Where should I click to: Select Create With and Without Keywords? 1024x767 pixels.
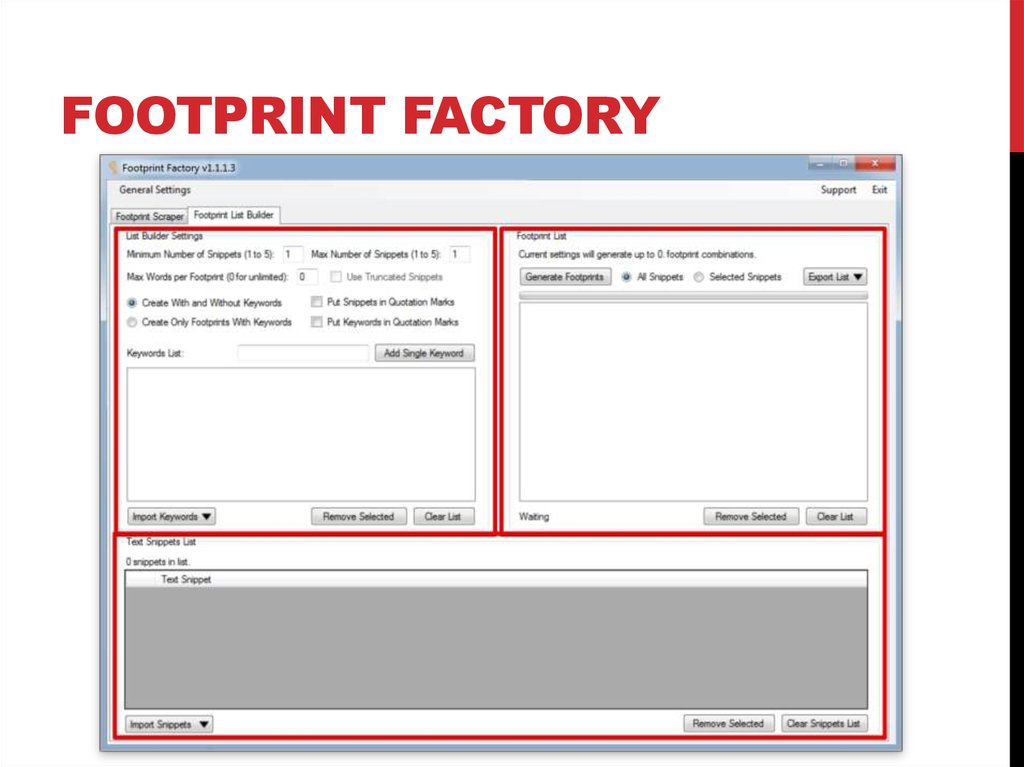click(x=132, y=302)
